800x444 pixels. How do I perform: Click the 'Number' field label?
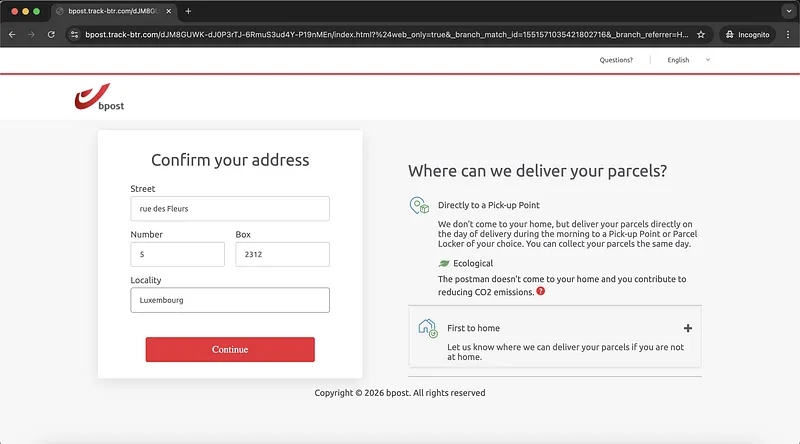point(146,235)
